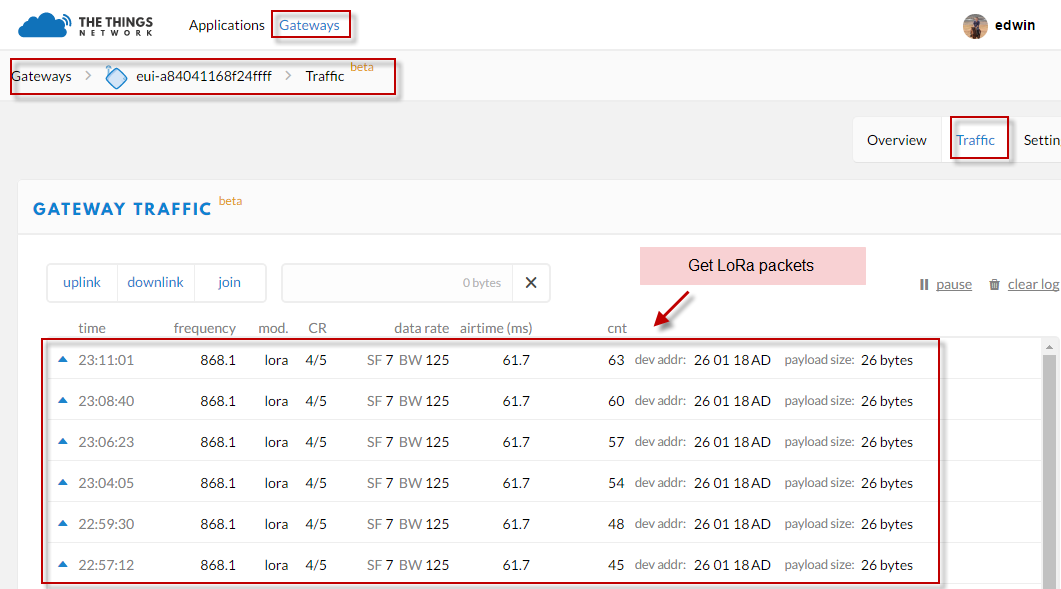The height and width of the screenshot is (589, 1061).
Task: Filter traffic by uplink
Action: coord(82,282)
